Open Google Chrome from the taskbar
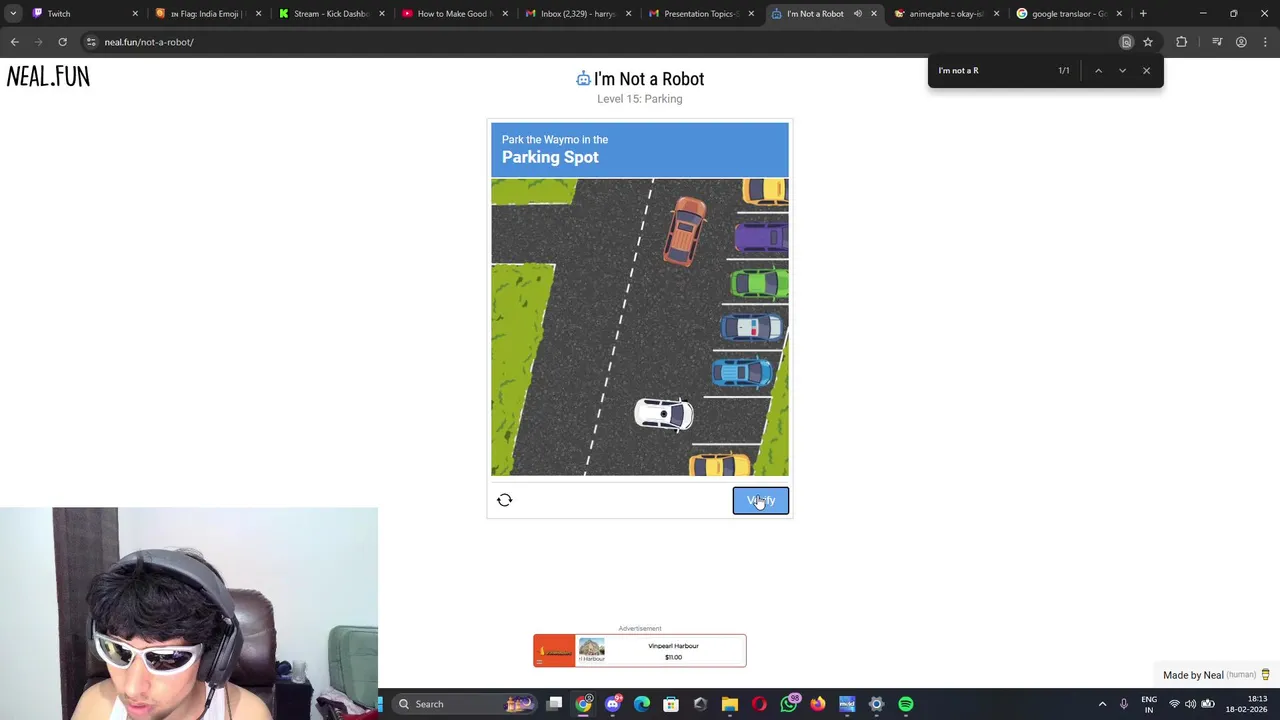 584,704
